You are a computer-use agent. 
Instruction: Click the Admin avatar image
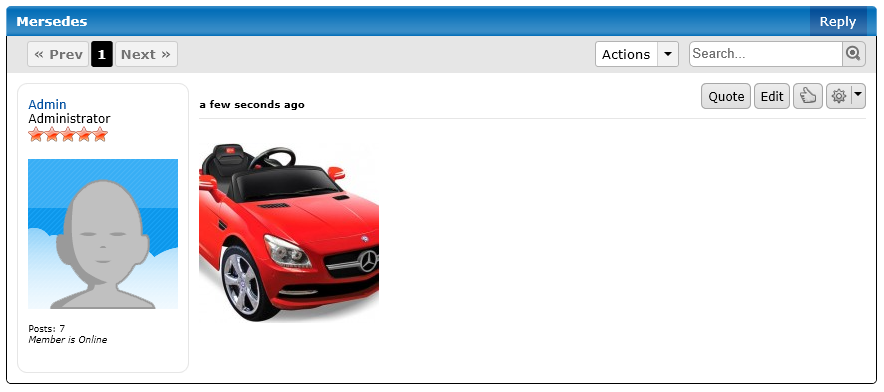103,234
